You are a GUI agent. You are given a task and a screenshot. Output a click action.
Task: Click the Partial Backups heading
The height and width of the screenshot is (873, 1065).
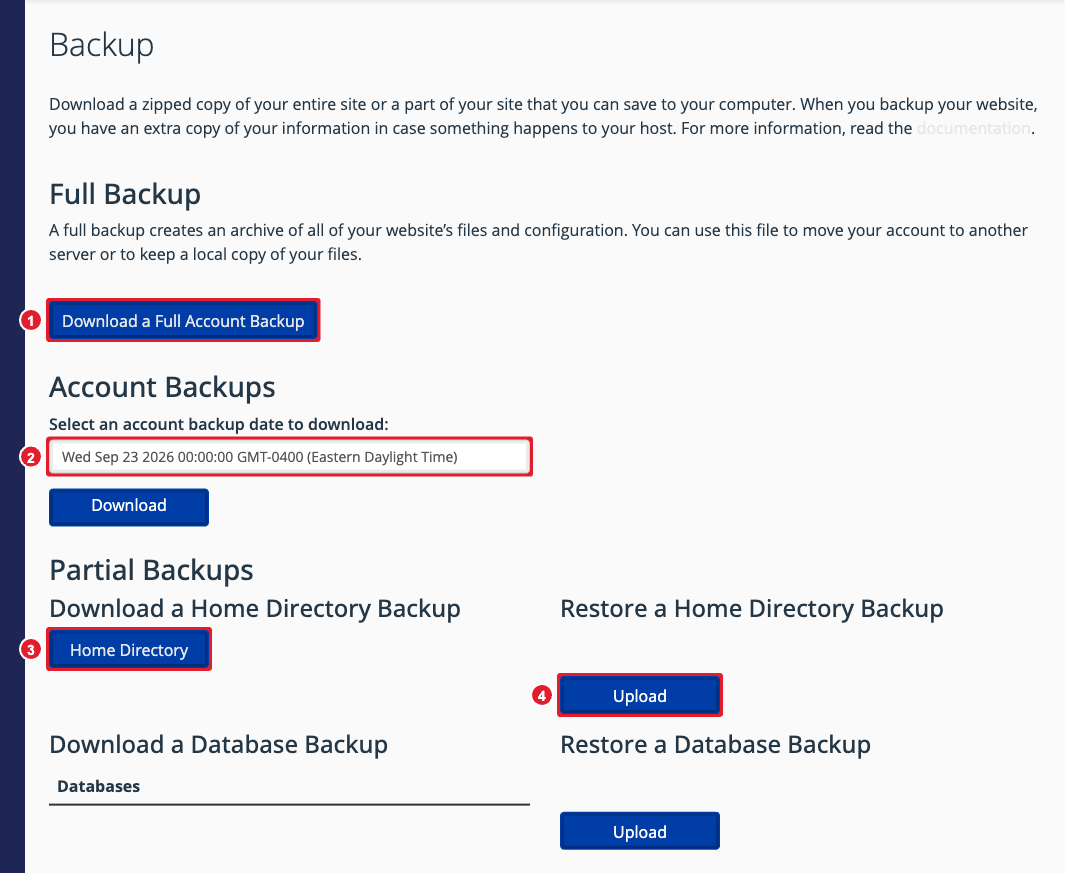[x=151, y=569]
